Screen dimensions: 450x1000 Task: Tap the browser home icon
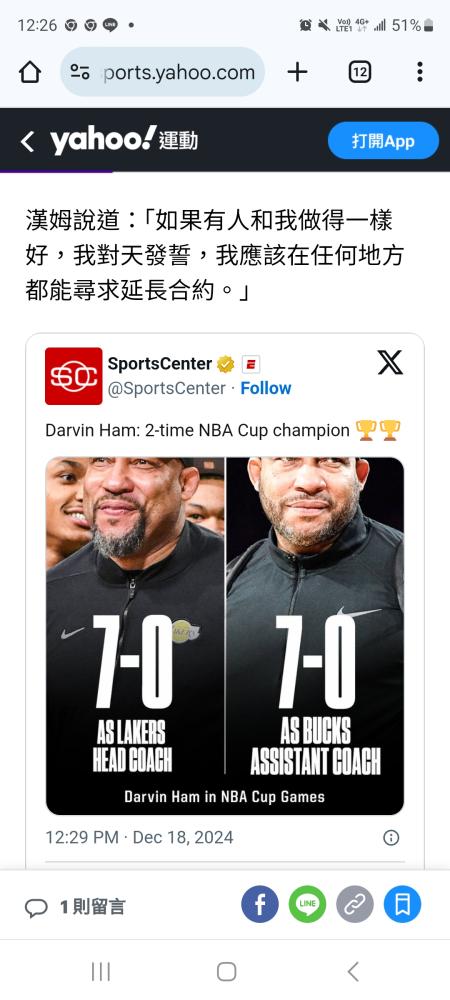(30, 72)
